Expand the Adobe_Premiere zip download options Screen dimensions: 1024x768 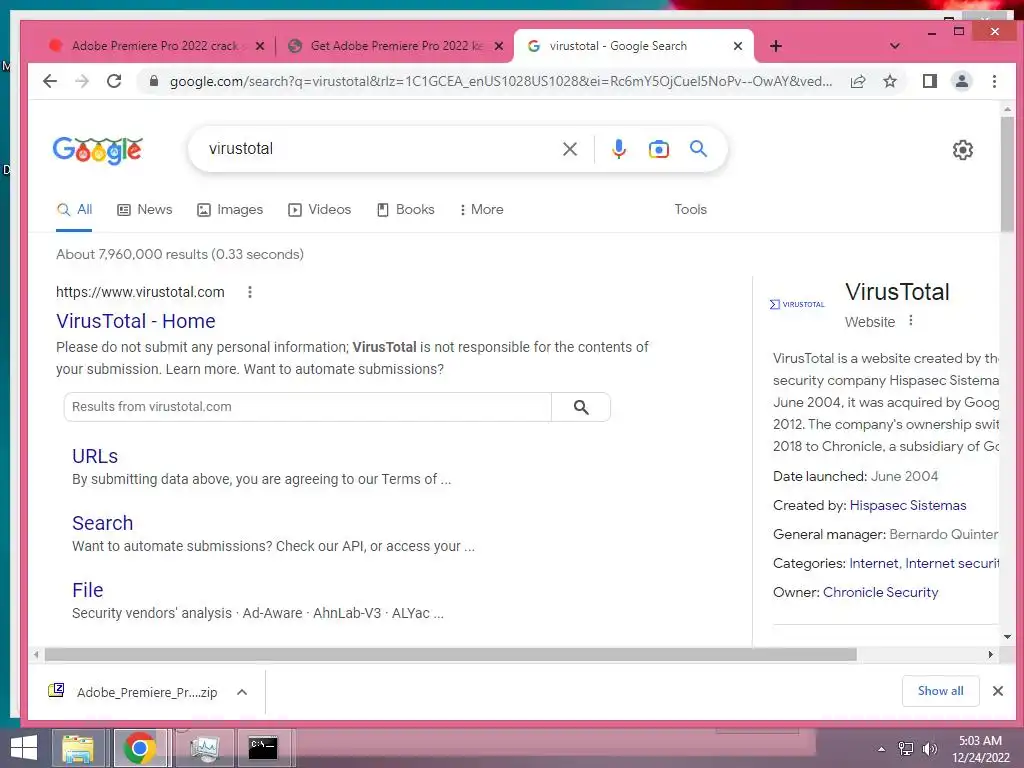point(242,692)
